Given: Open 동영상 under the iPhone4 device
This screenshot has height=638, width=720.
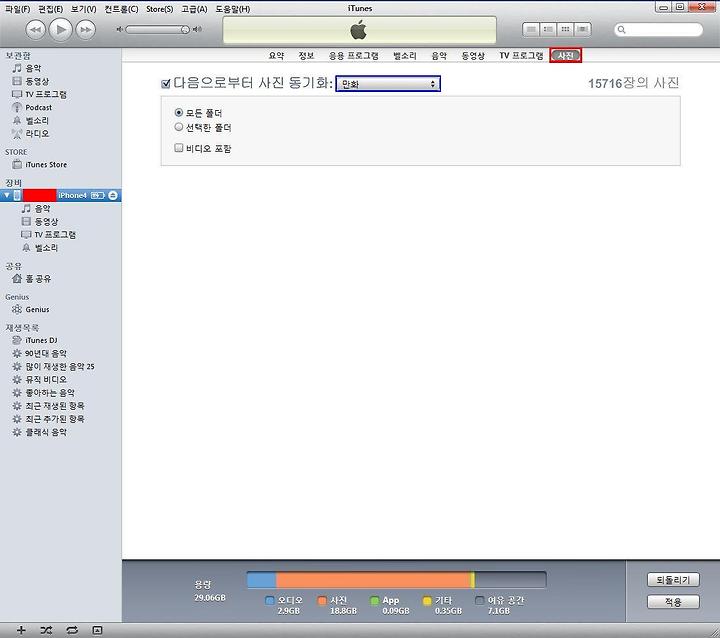Looking at the screenshot, I should pyautogui.click(x=46, y=221).
